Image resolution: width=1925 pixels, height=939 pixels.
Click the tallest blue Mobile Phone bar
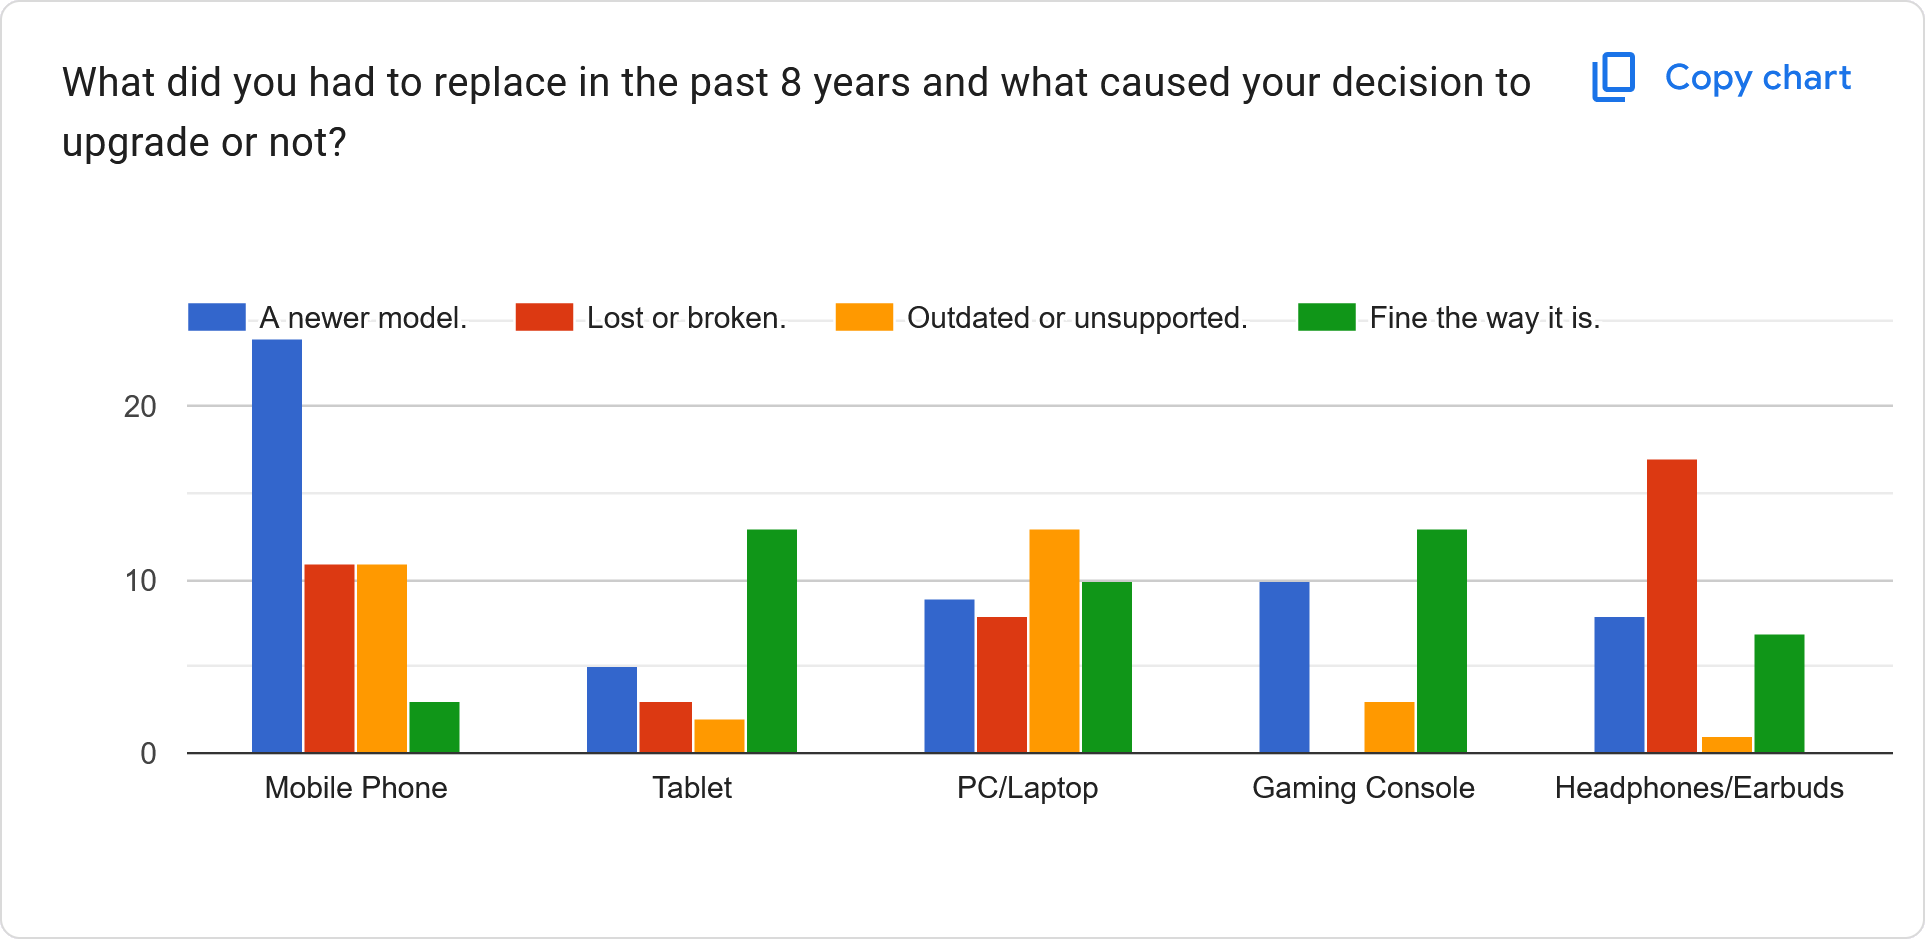pyautogui.click(x=277, y=546)
